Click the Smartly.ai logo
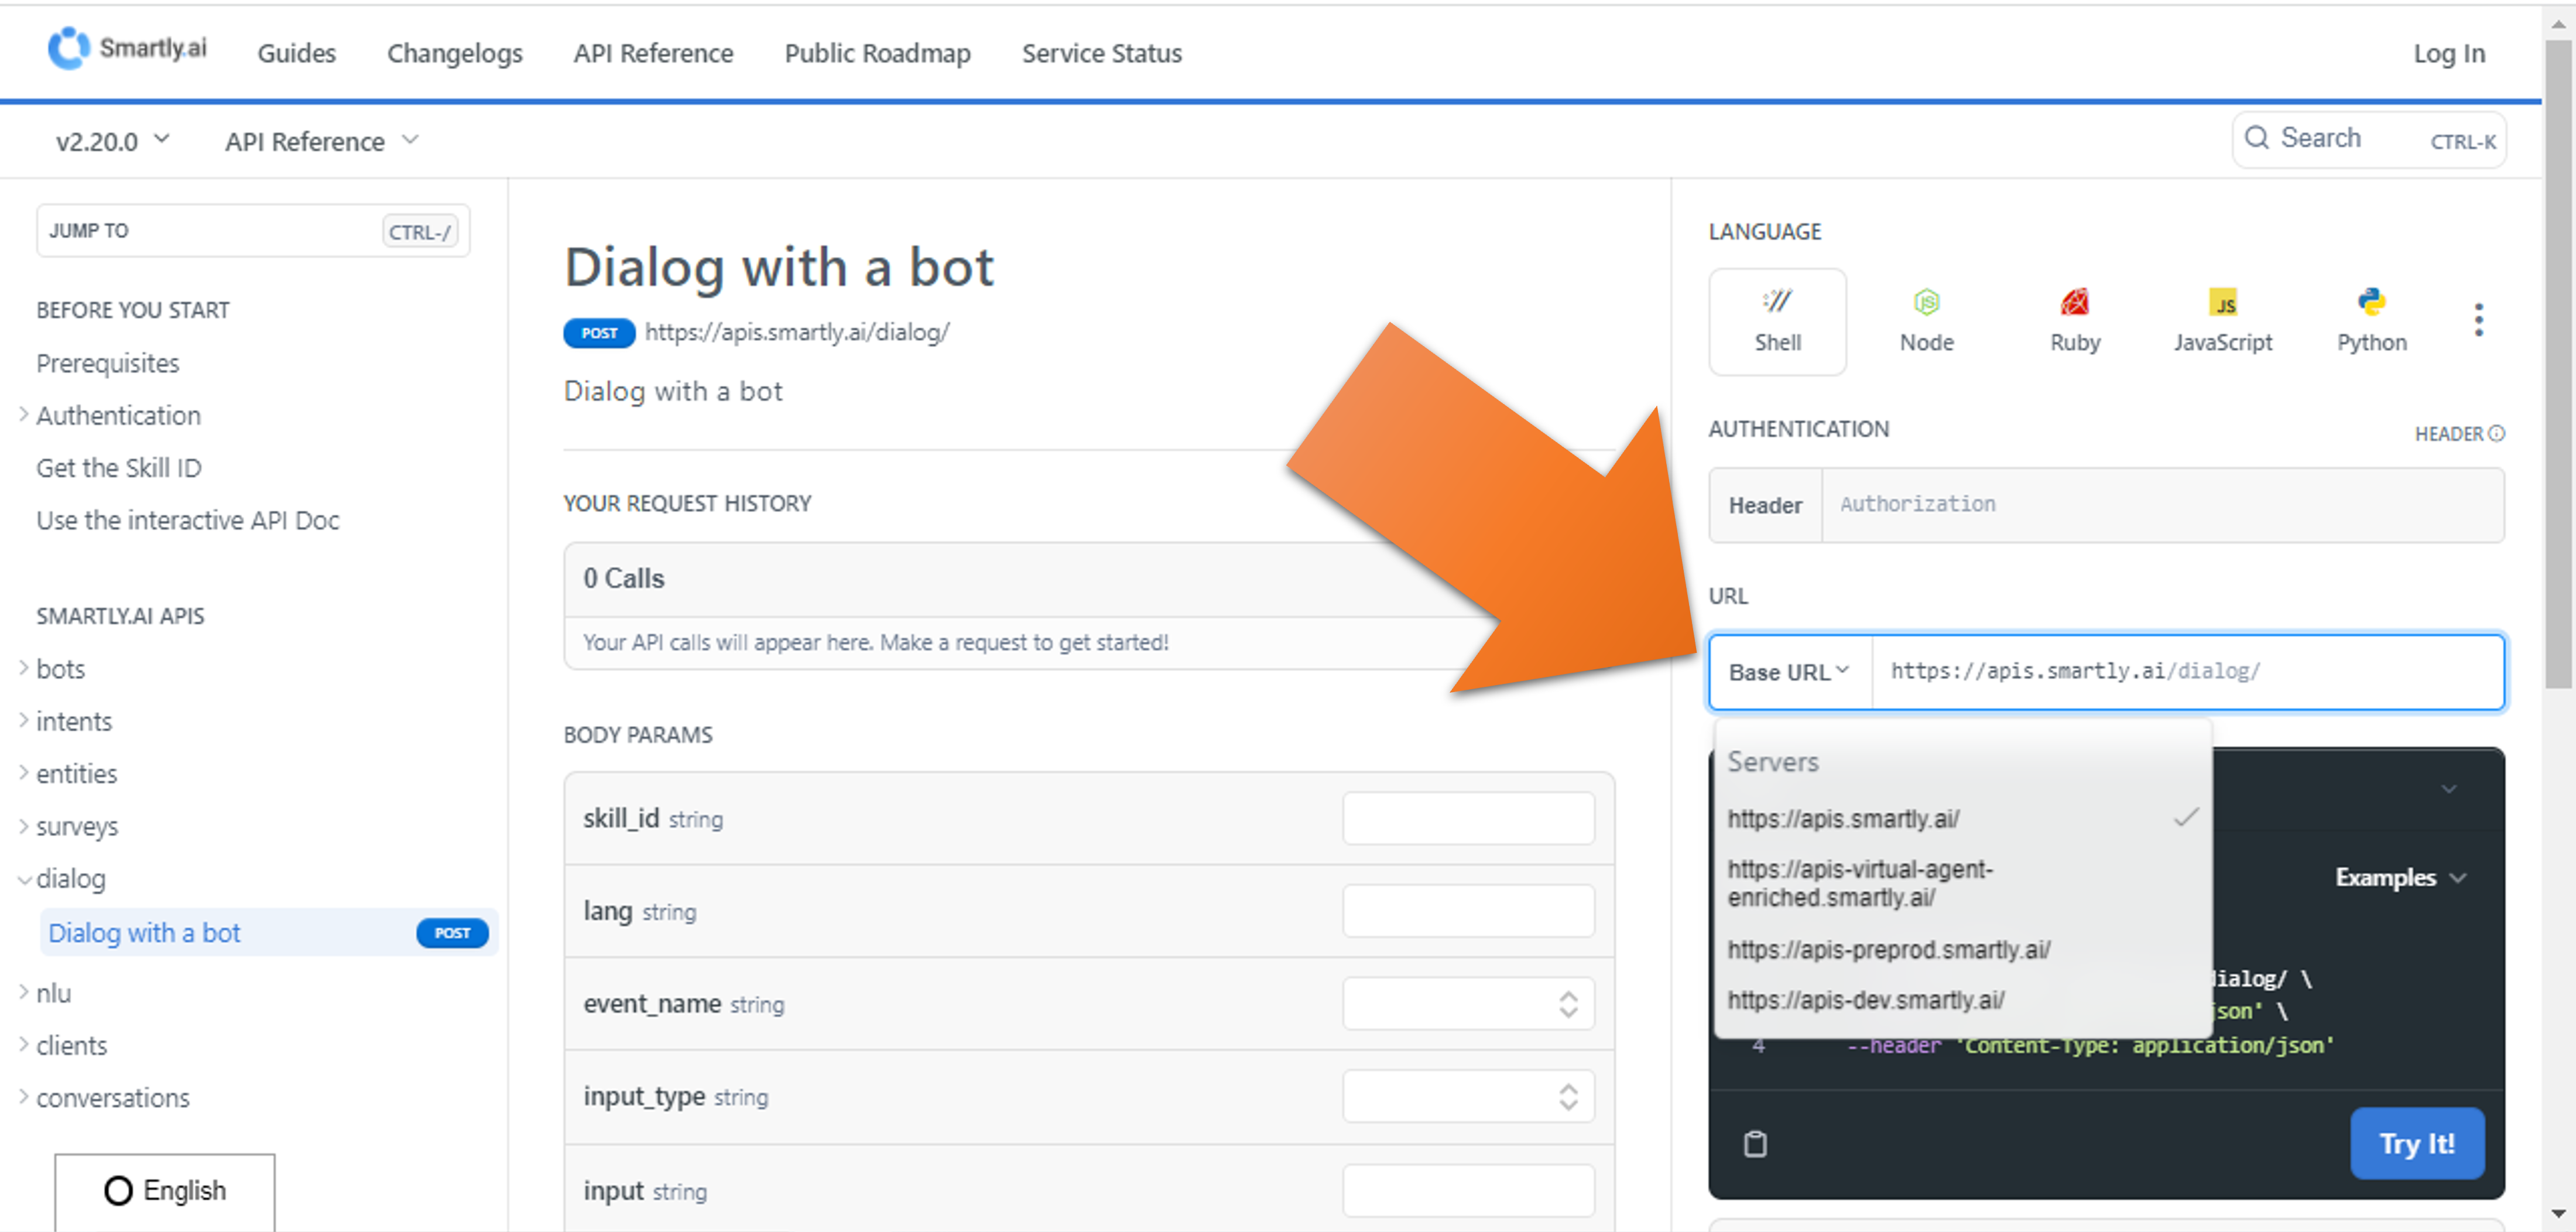Viewport: 2576px width, 1232px height. click(x=128, y=48)
